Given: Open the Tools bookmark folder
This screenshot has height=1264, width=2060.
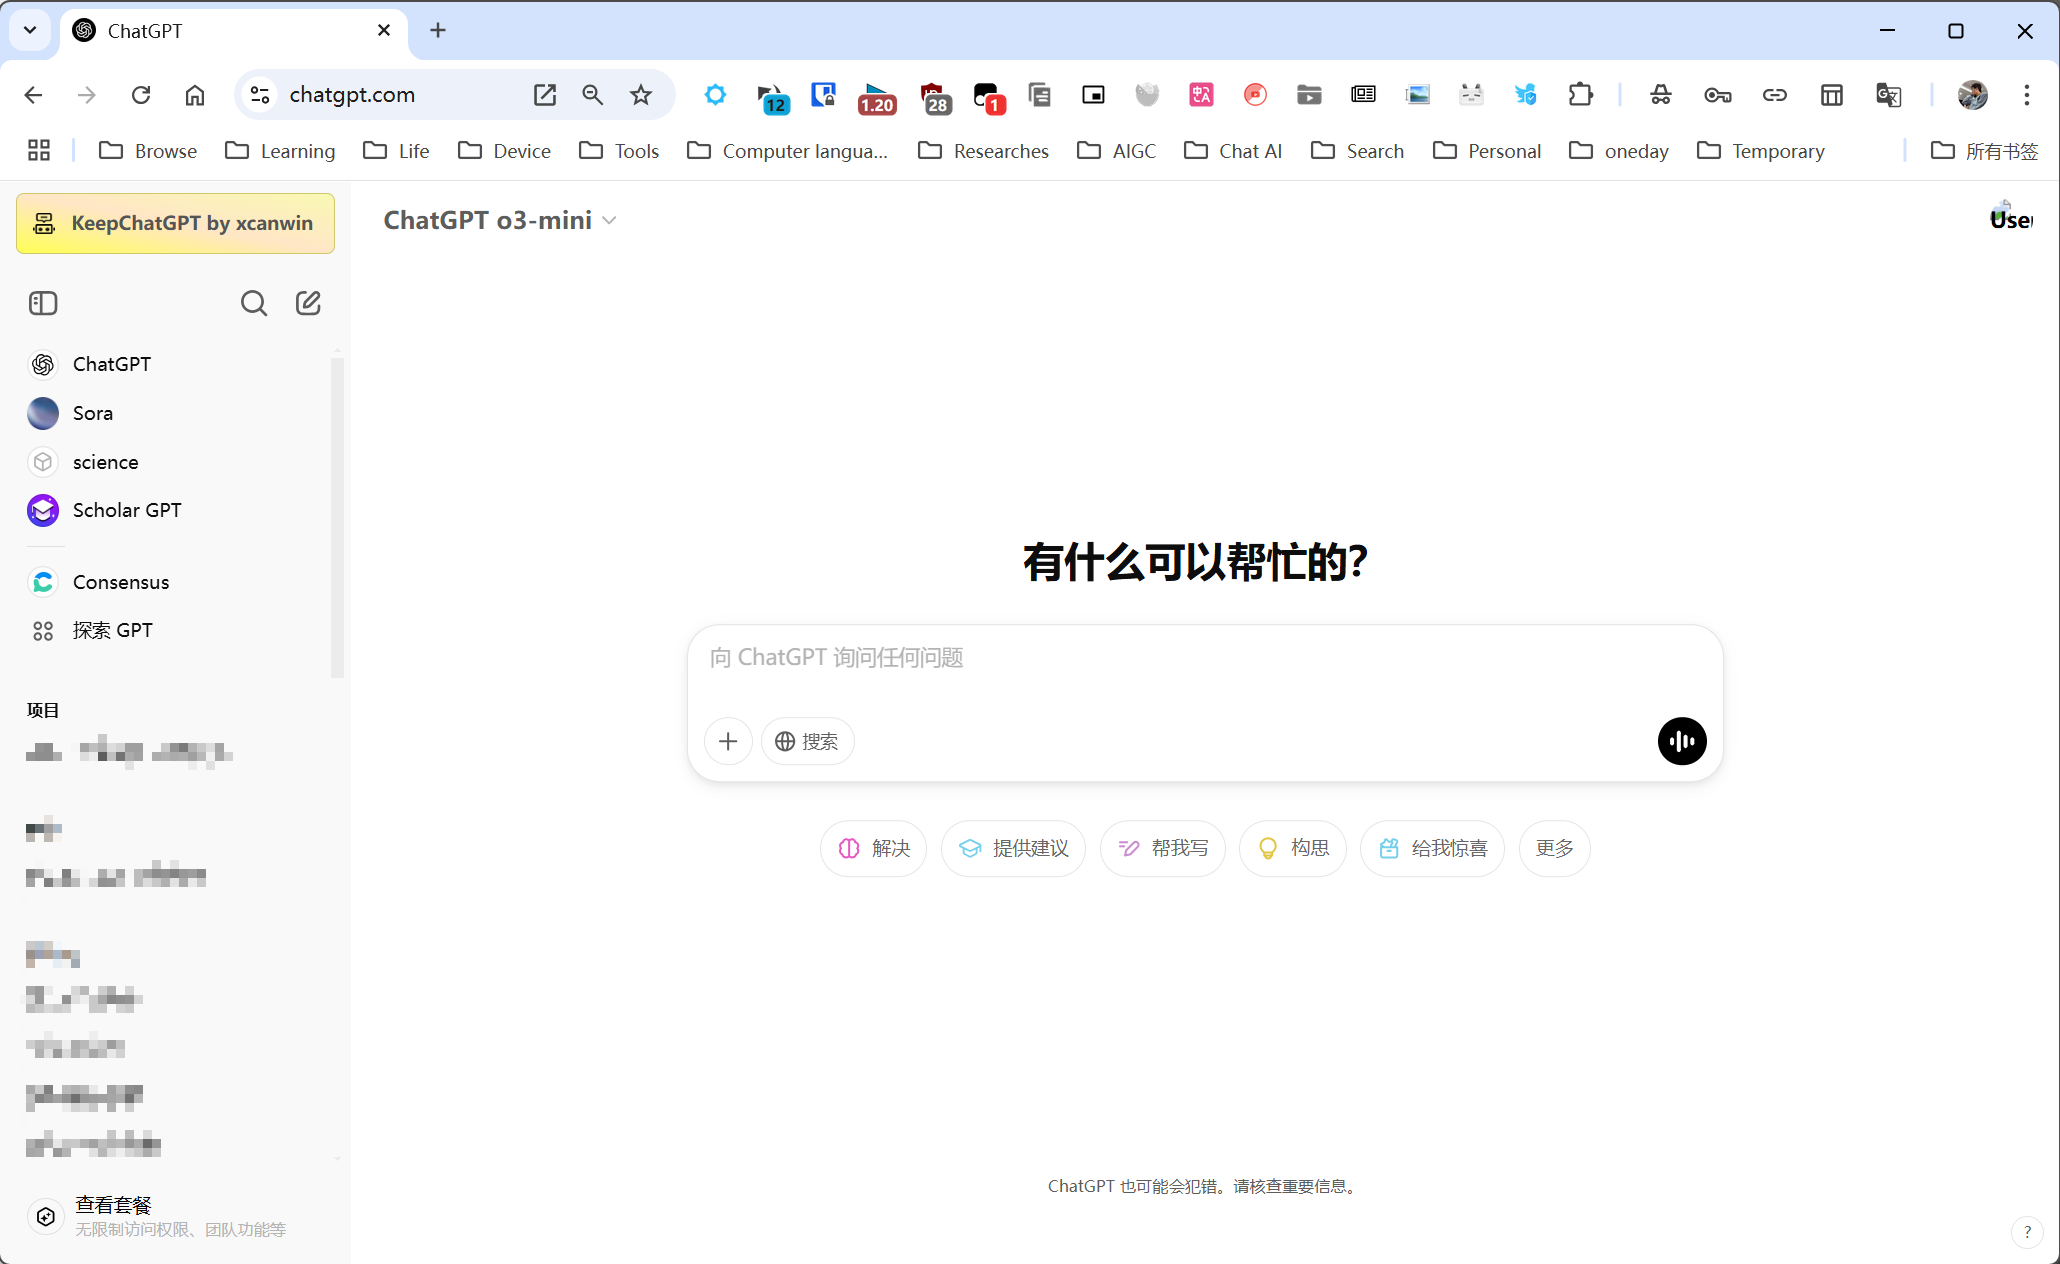Looking at the screenshot, I should [619, 151].
